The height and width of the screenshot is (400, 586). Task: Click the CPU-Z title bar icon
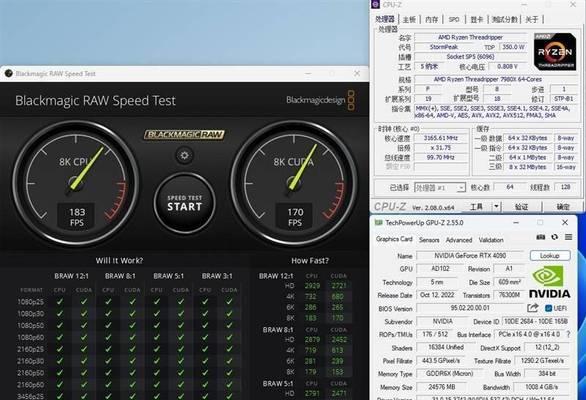pos(376,4)
